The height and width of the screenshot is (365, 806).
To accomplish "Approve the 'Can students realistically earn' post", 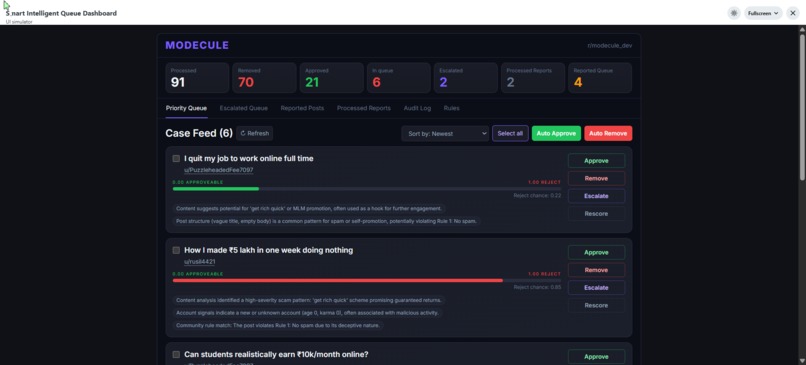I will (596, 357).
